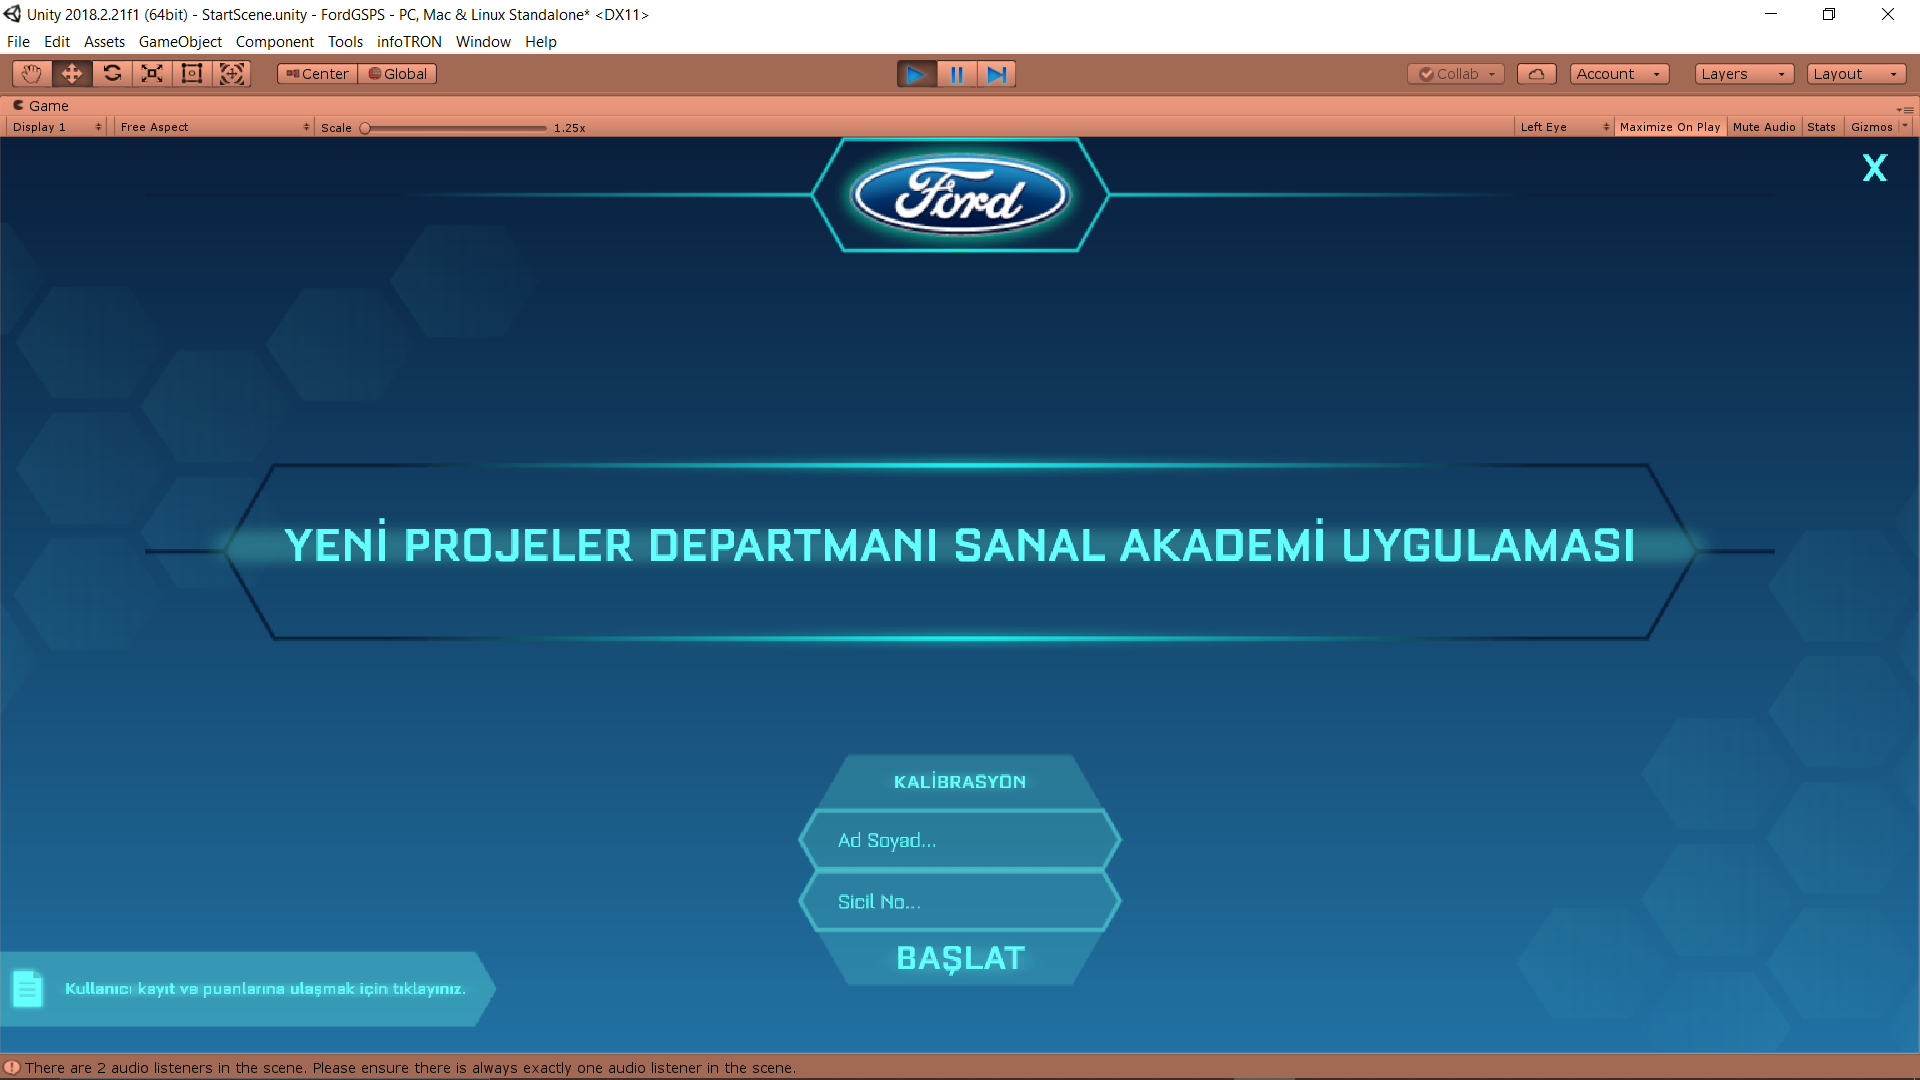This screenshot has height=1080, width=1920.
Task: Click the audio listeners warning message
Action: [410, 1068]
